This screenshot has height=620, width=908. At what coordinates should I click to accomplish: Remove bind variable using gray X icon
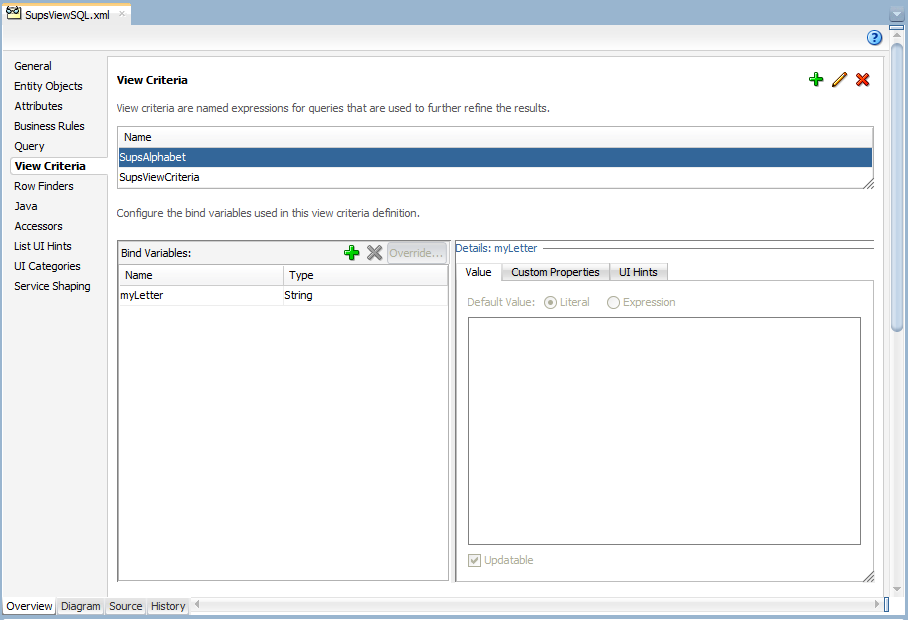(x=374, y=253)
